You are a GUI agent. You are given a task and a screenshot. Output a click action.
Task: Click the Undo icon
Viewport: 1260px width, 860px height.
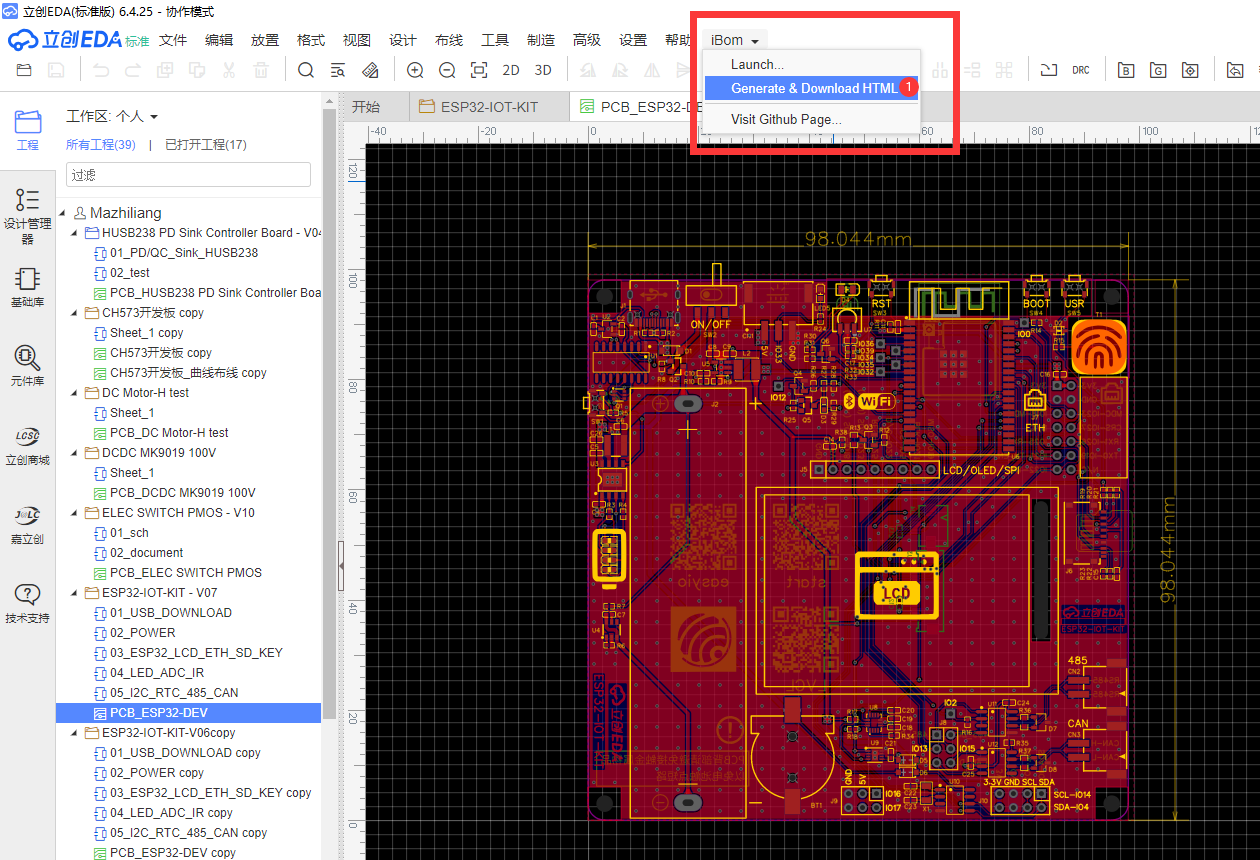coord(99,70)
